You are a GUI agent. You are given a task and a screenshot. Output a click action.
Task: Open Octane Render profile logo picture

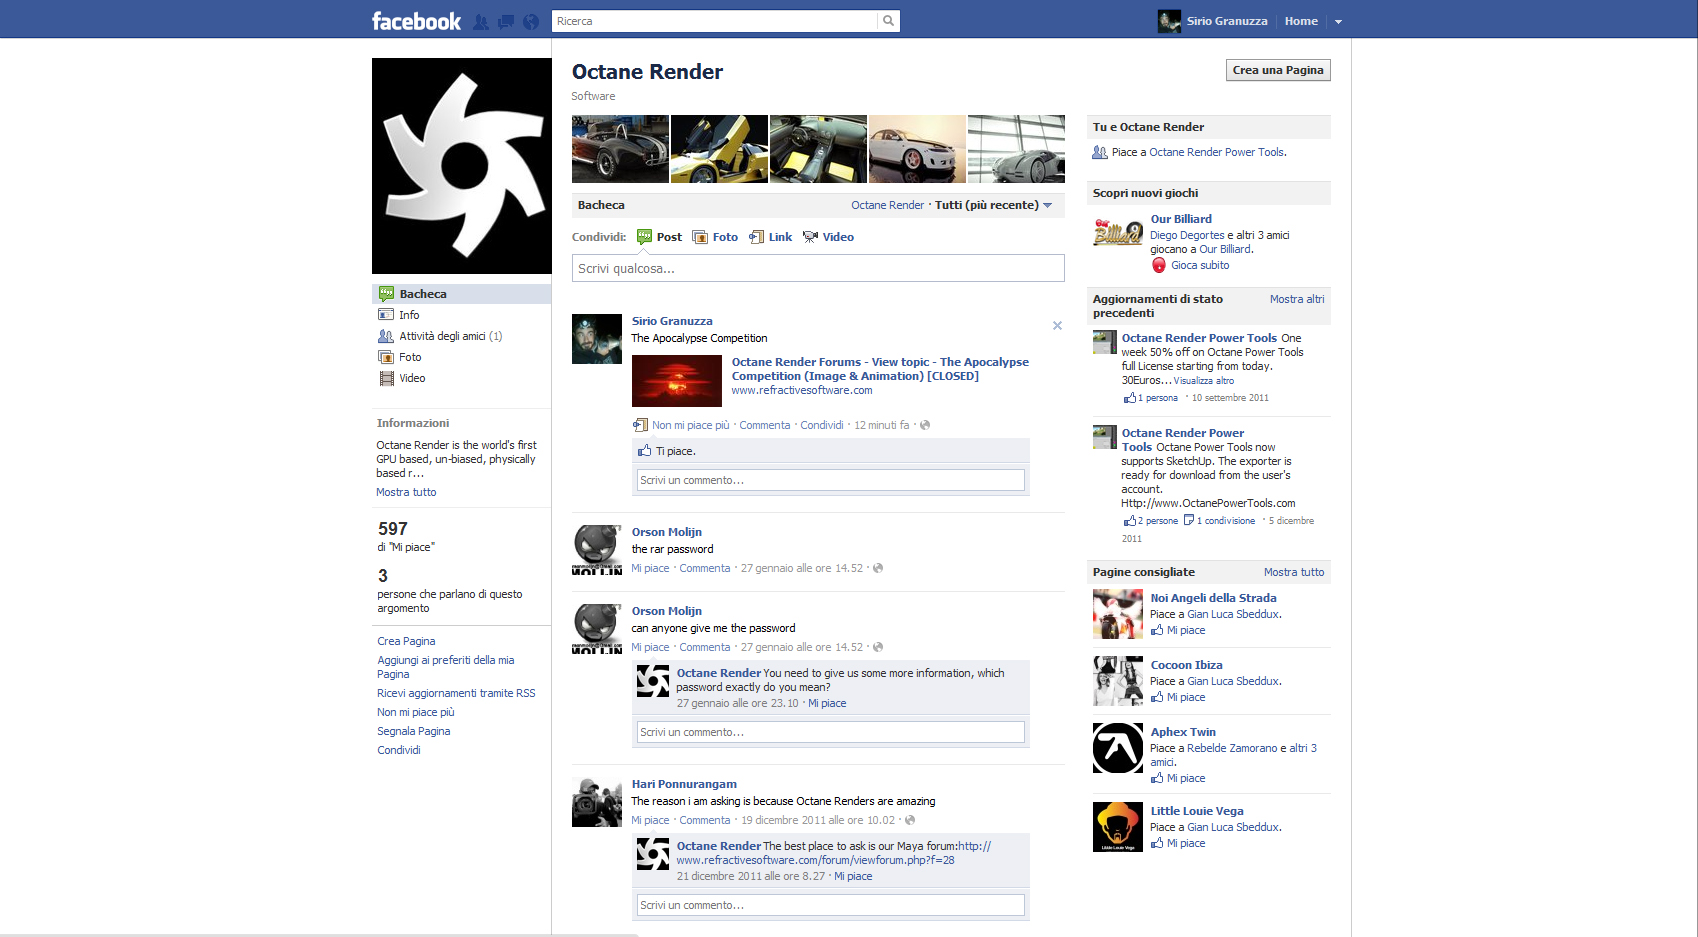(462, 166)
